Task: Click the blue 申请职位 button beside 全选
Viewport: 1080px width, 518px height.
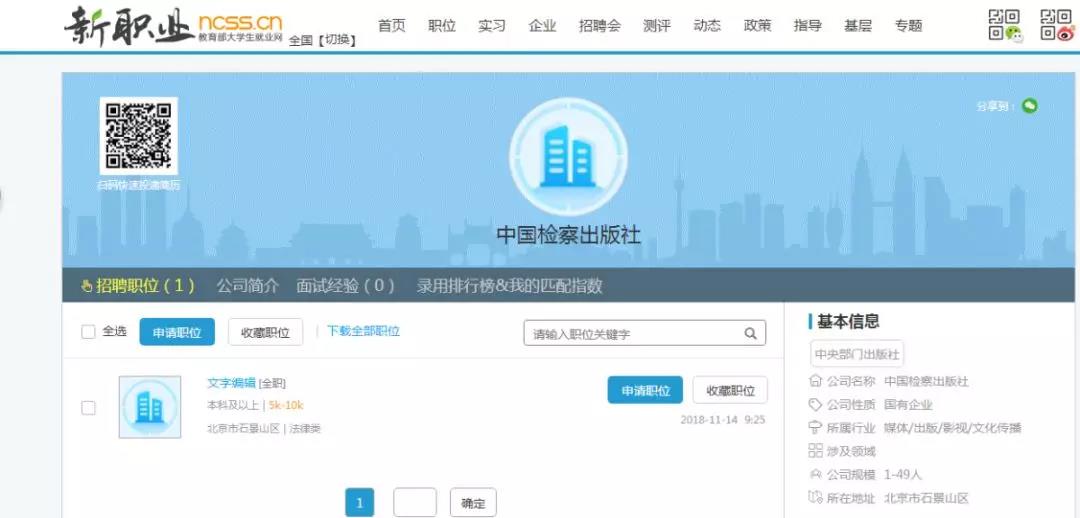Action: [177, 332]
